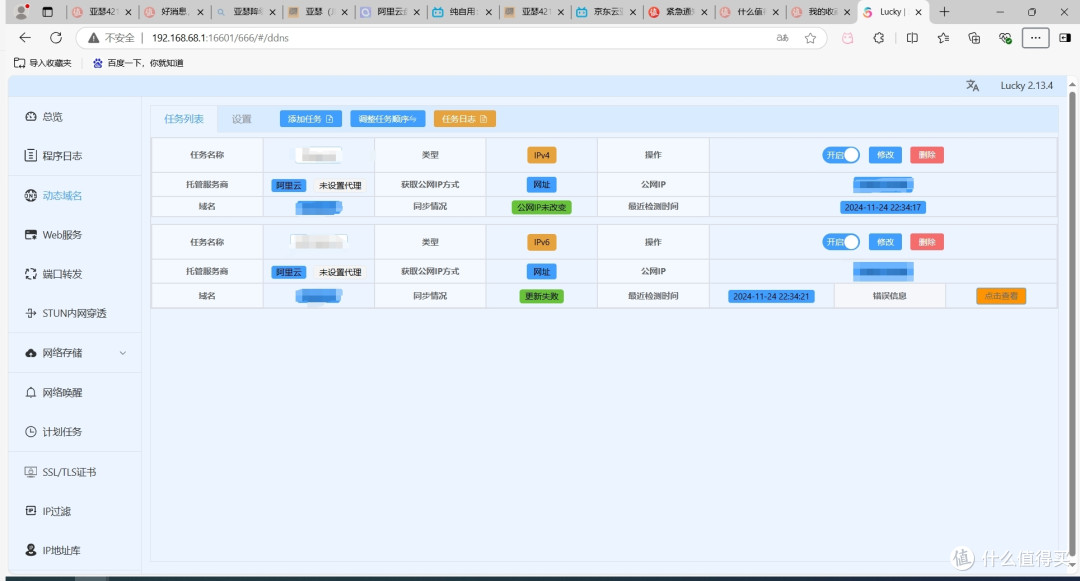Click the IPv4 type tag

(x=541, y=155)
